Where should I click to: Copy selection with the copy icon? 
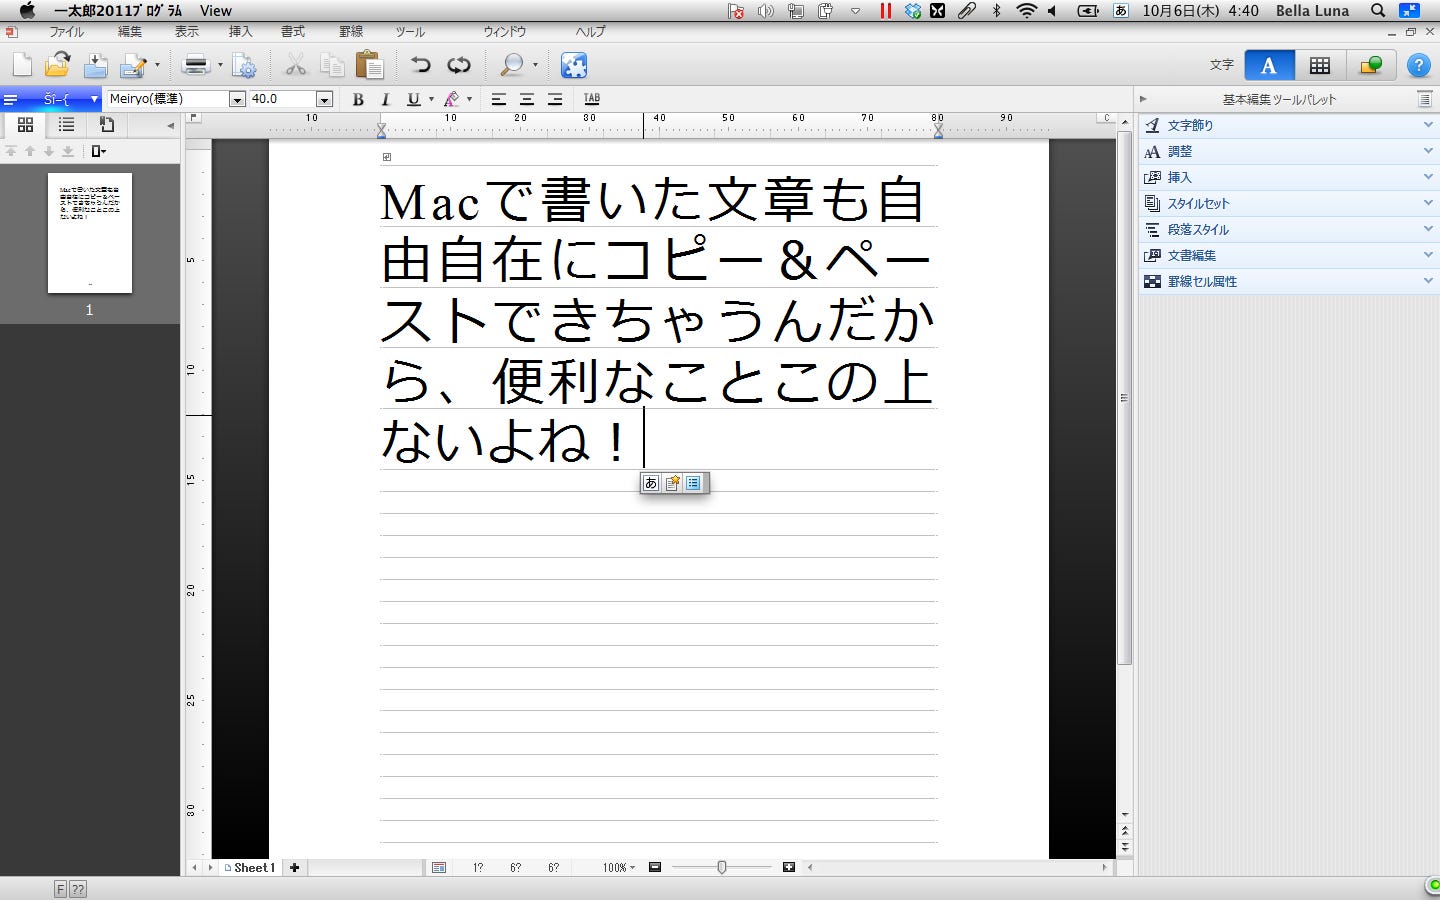332,65
